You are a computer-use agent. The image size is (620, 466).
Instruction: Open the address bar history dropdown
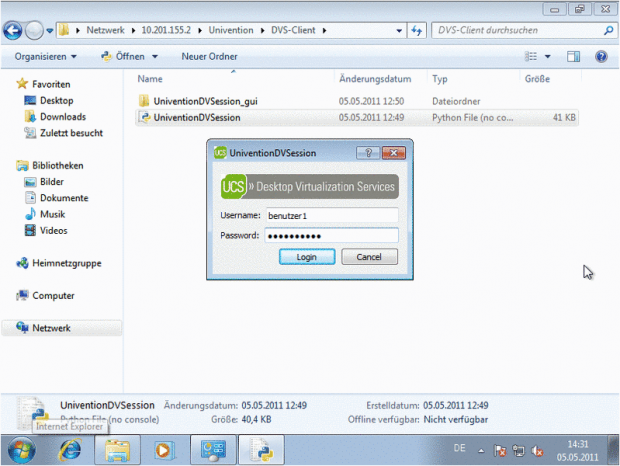(399, 30)
